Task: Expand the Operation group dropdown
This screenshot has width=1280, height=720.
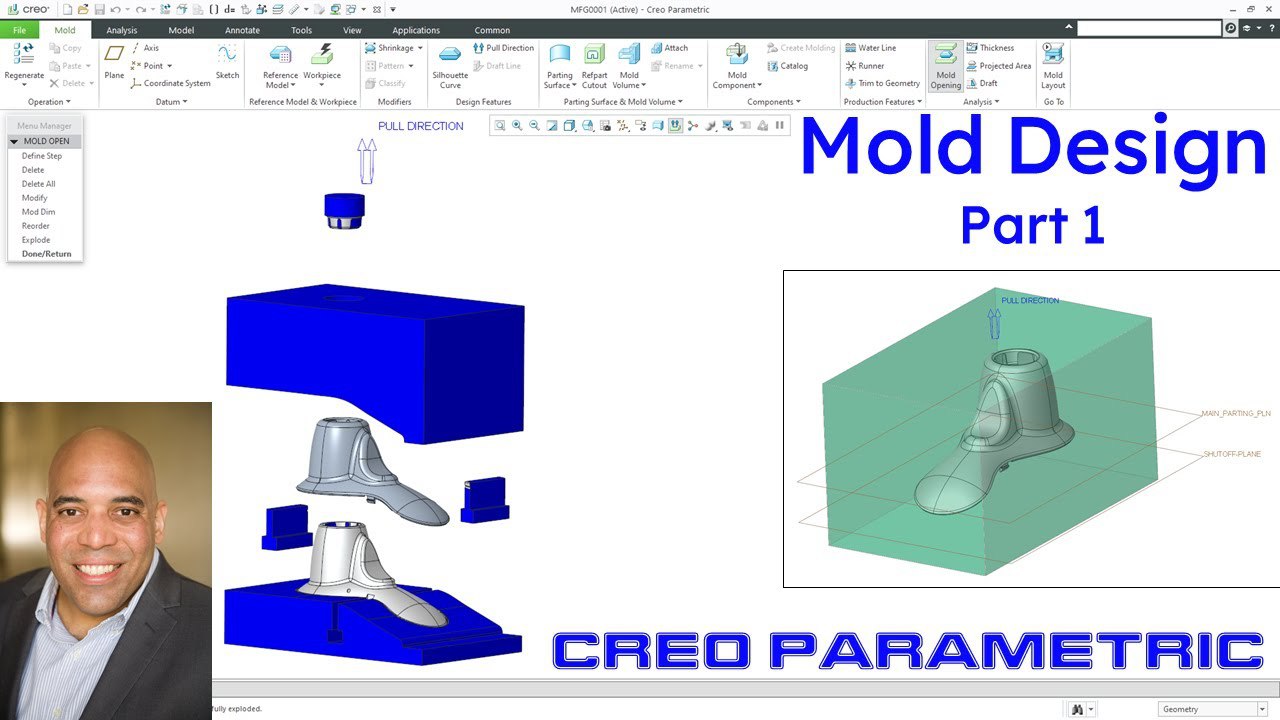Action: tap(49, 102)
